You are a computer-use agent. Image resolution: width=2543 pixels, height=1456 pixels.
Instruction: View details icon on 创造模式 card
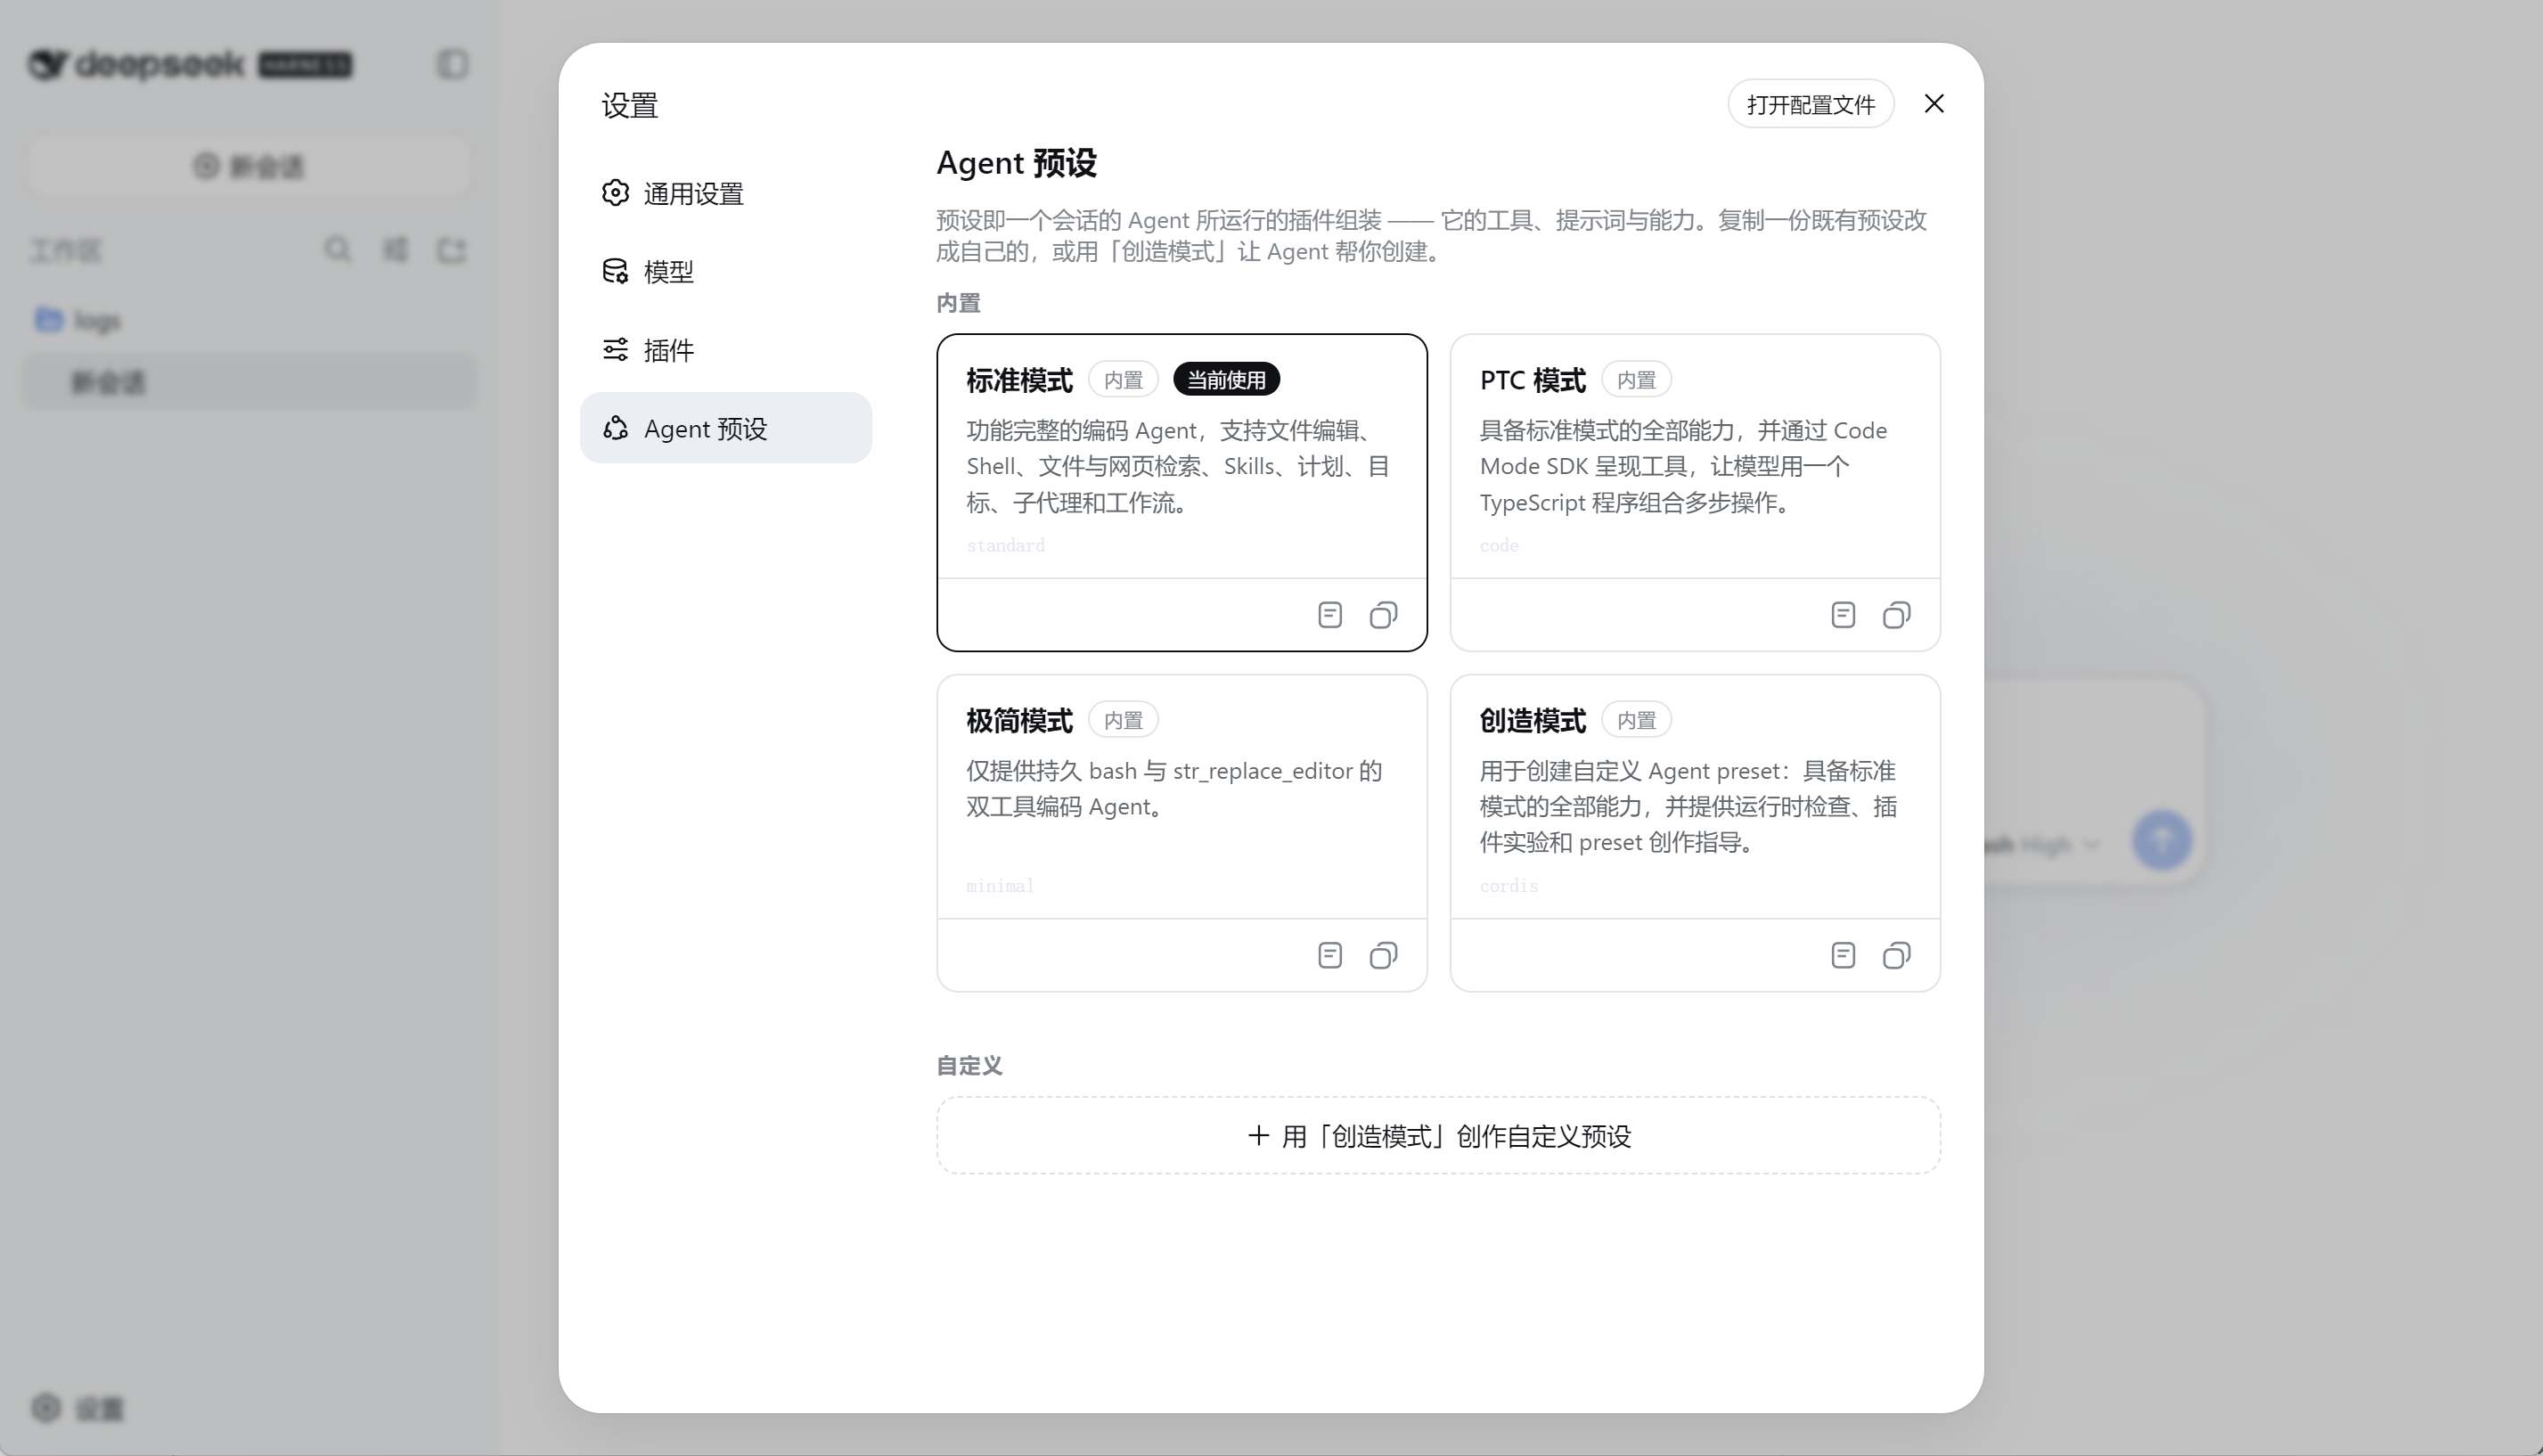(x=1843, y=956)
